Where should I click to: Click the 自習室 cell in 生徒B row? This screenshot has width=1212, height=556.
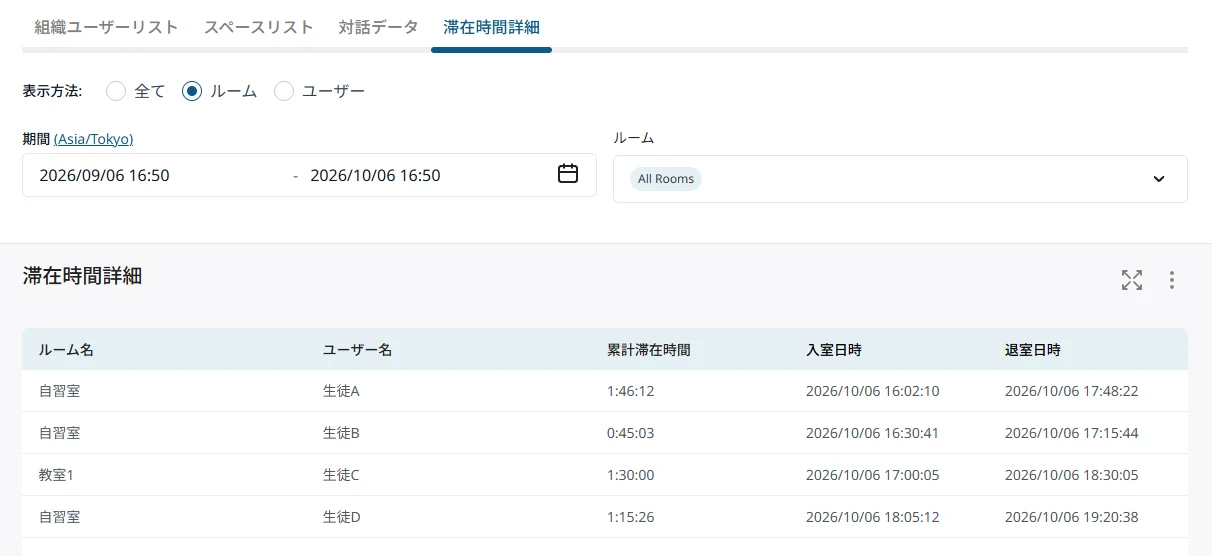pyautogui.click(x=59, y=433)
